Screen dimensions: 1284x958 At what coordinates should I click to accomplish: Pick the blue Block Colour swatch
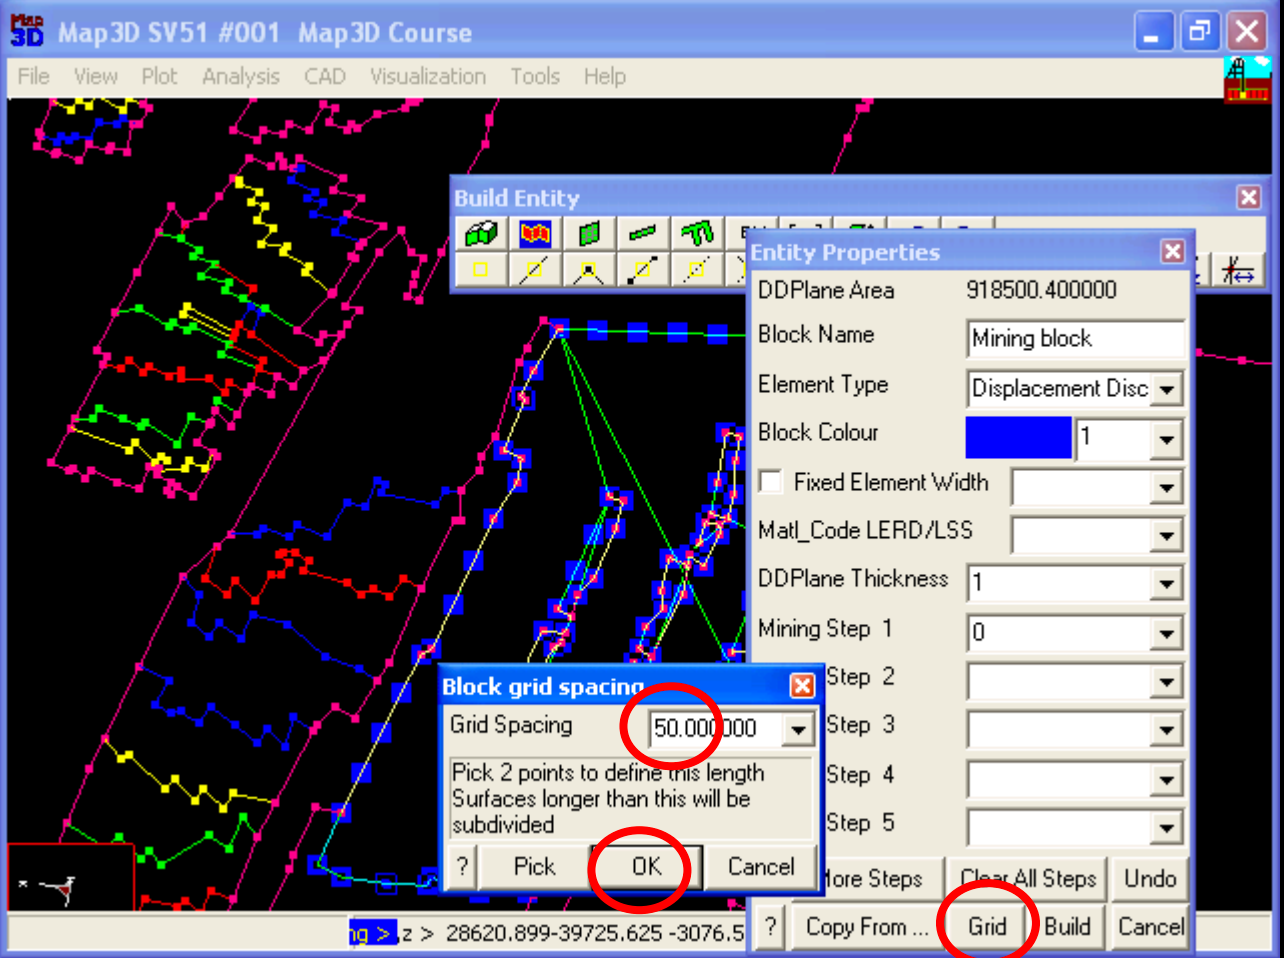[x=1018, y=438]
